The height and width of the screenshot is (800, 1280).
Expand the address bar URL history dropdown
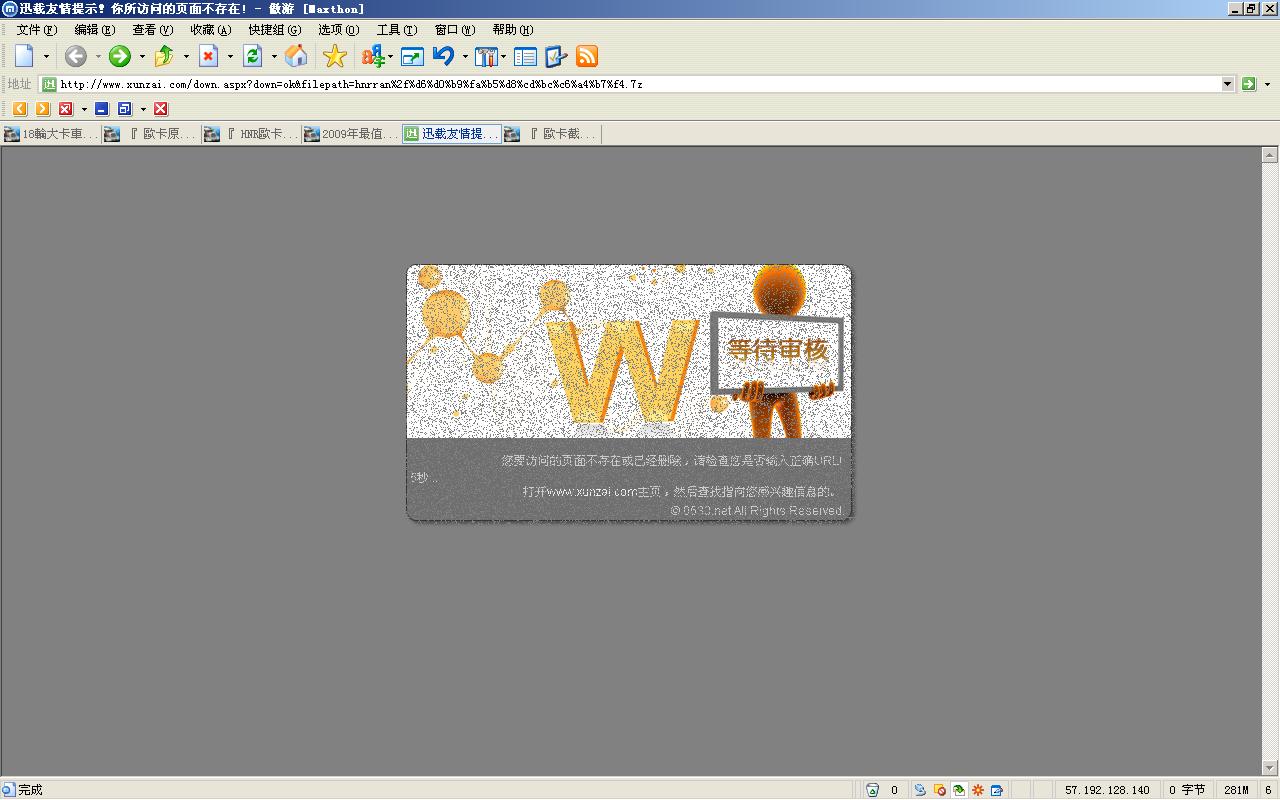(x=1228, y=84)
